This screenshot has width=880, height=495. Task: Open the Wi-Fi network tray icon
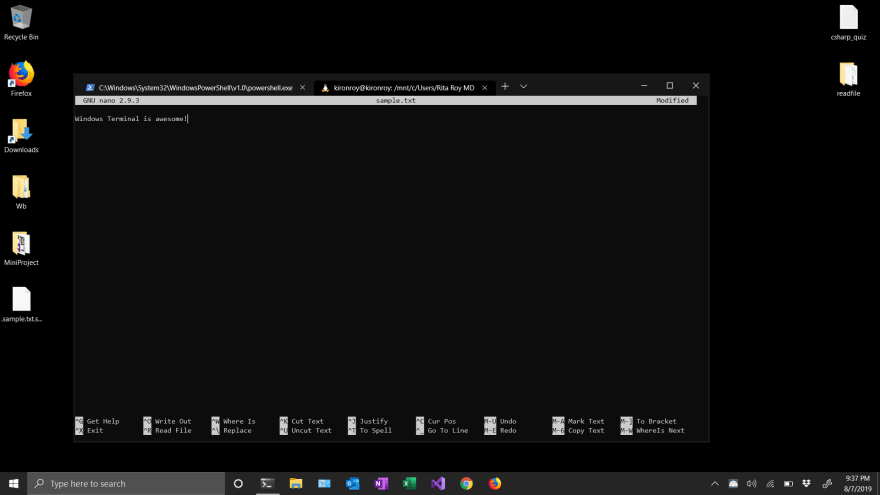(770, 483)
